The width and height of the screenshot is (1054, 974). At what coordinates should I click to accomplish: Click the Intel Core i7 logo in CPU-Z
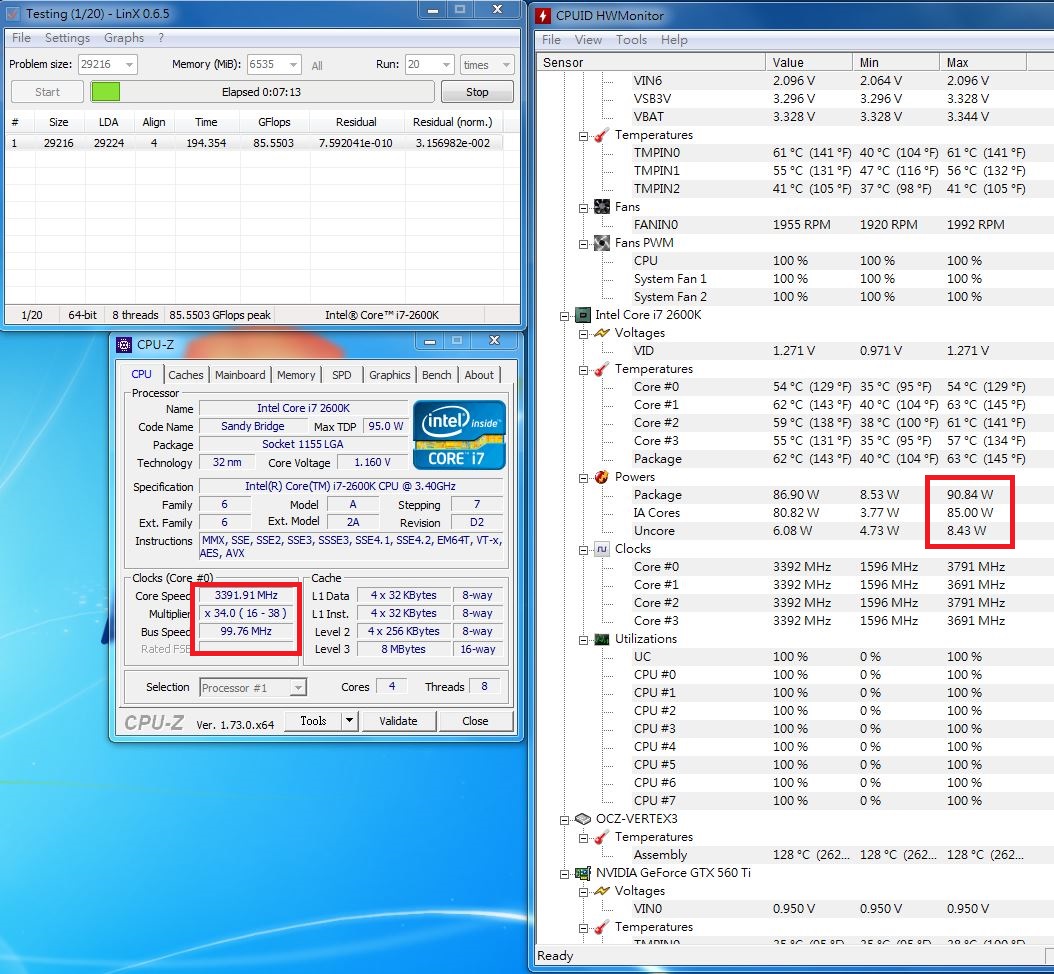click(x=458, y=434)
